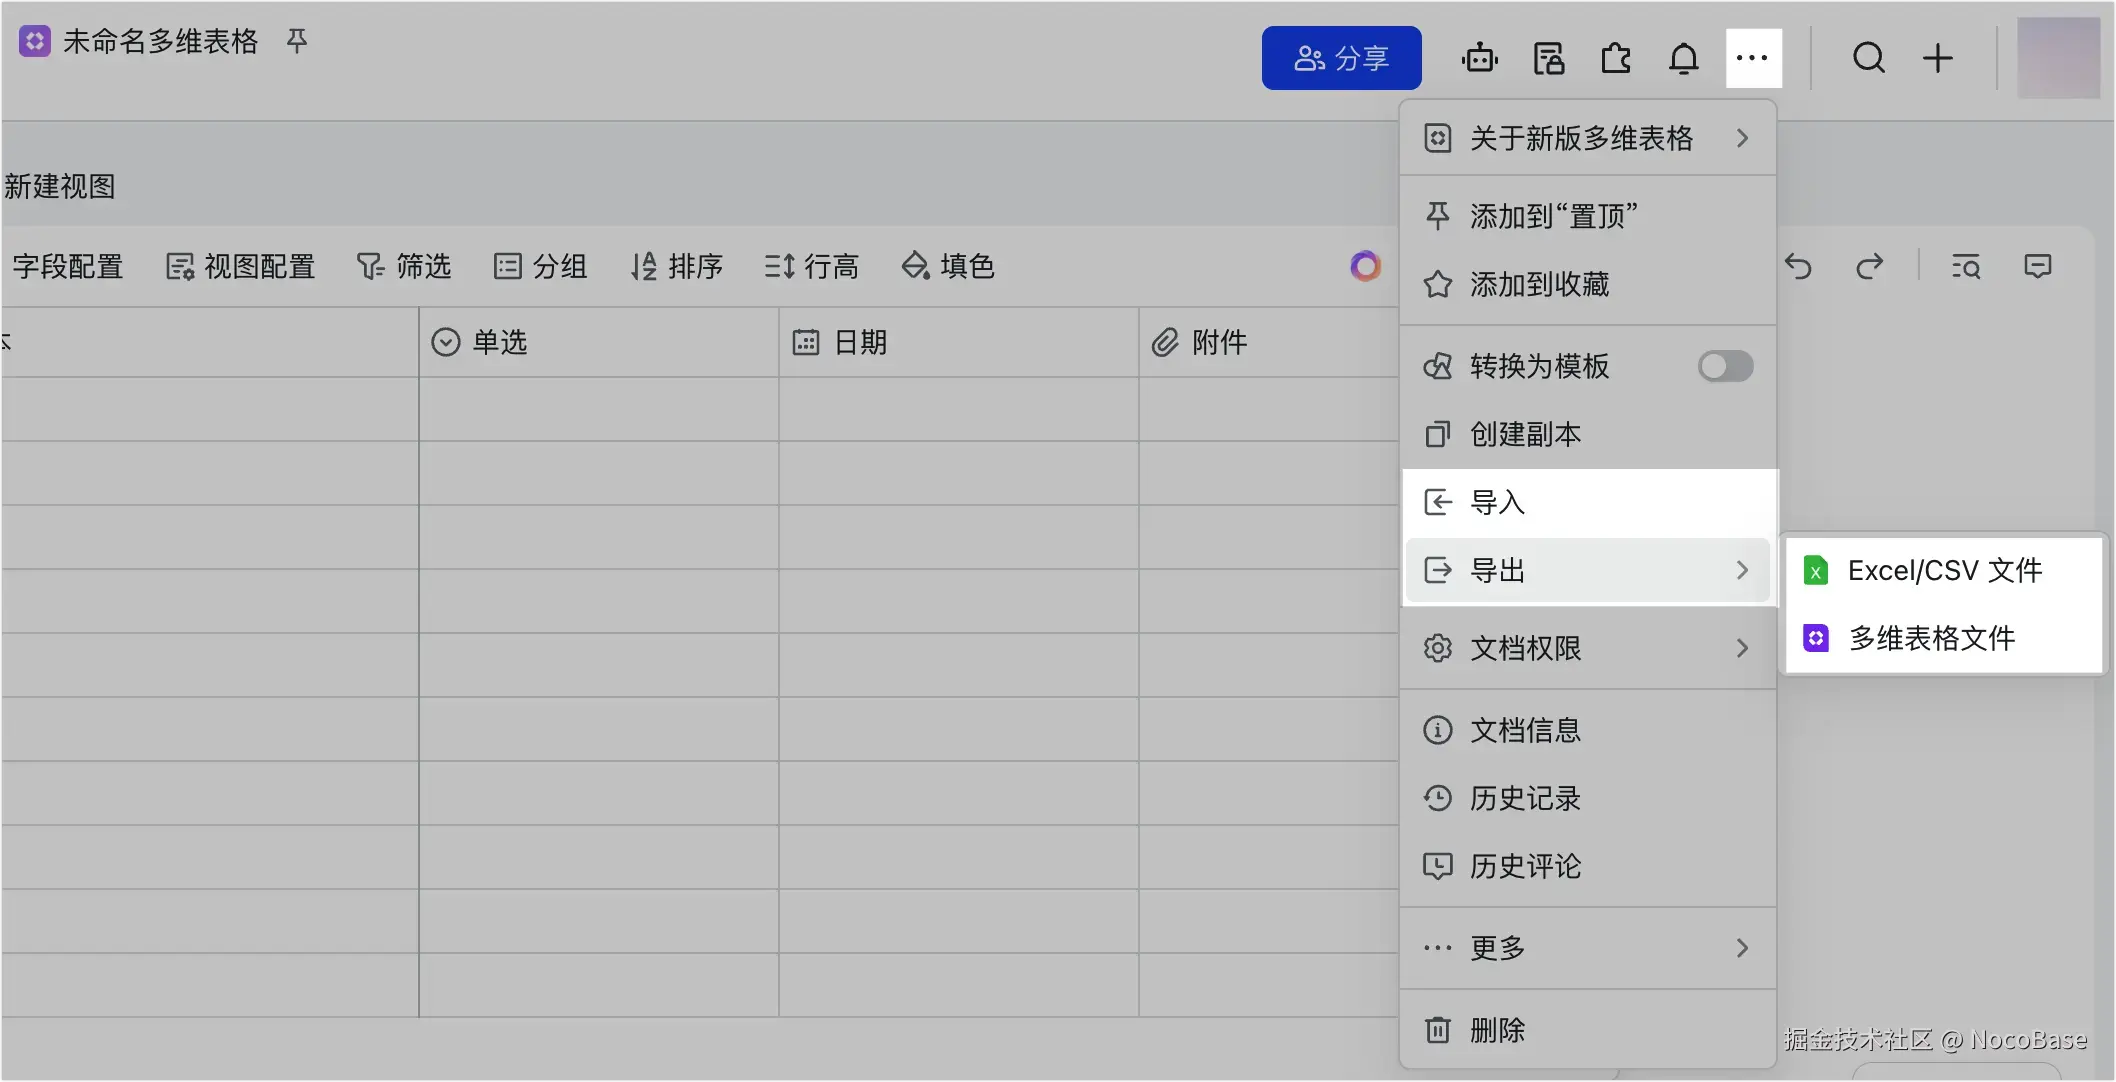
Task: Open the automation workflow icon in header
Action: click(x=1548, y=58)
